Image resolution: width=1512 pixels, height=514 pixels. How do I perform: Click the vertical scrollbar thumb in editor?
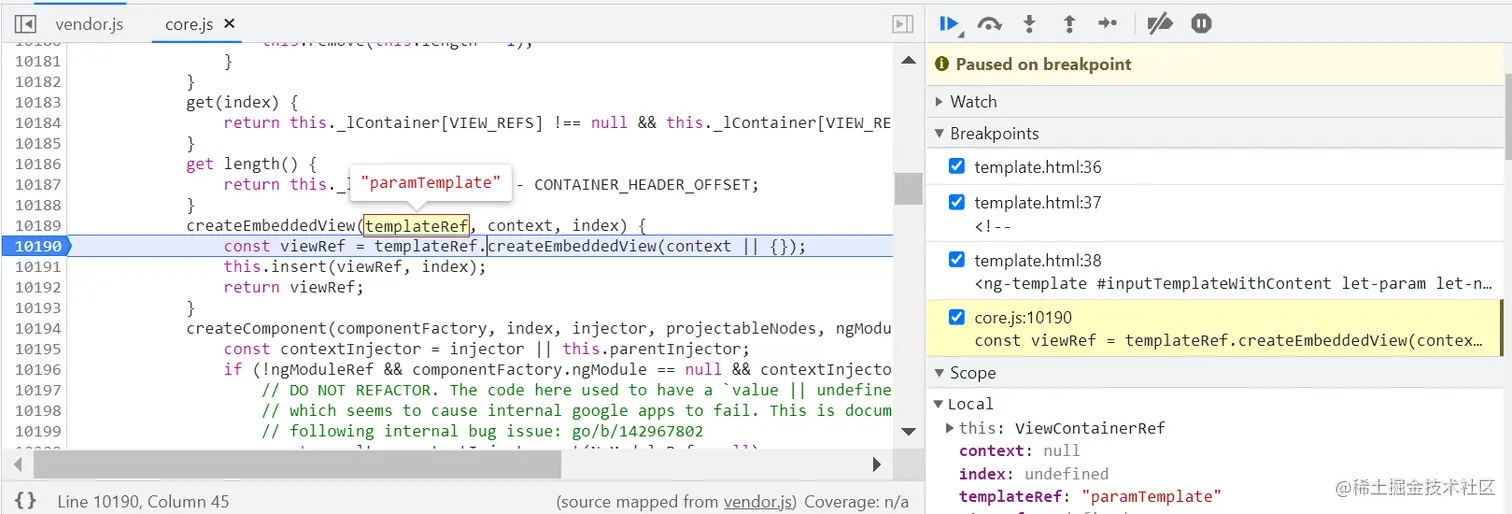click(908, 188)
